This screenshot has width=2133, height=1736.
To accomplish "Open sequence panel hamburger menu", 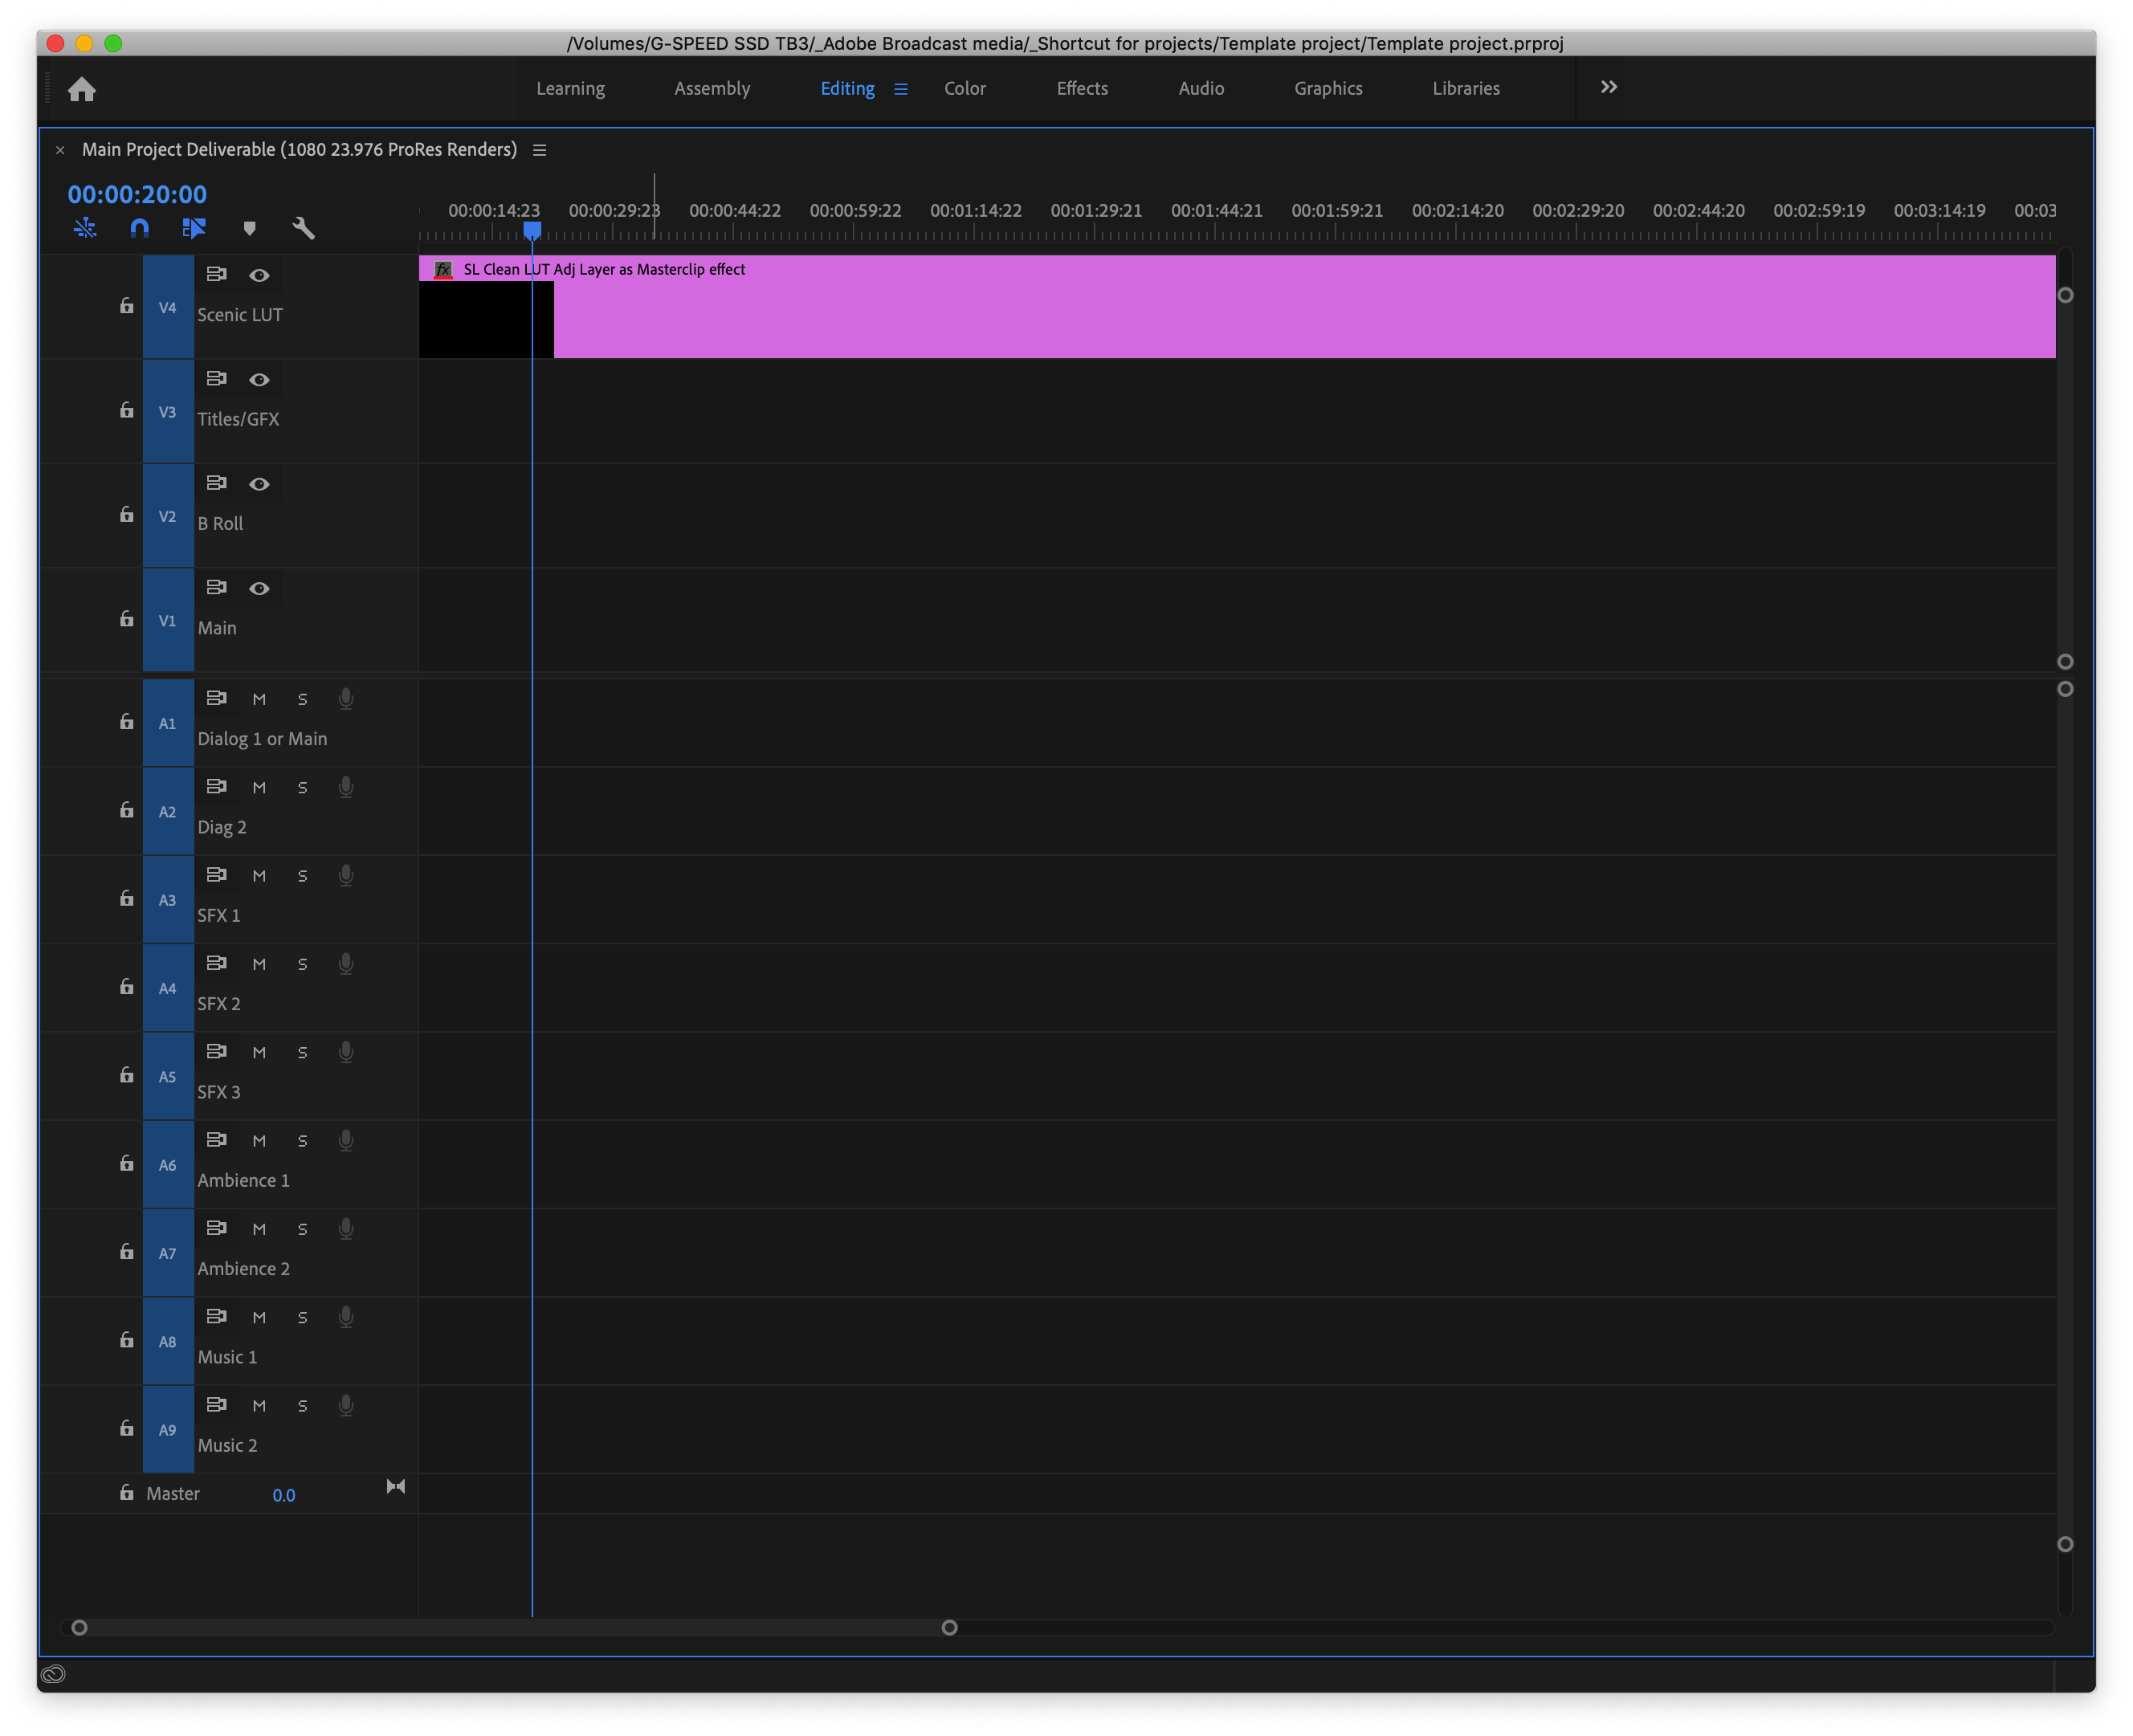I will pos(540,150).
